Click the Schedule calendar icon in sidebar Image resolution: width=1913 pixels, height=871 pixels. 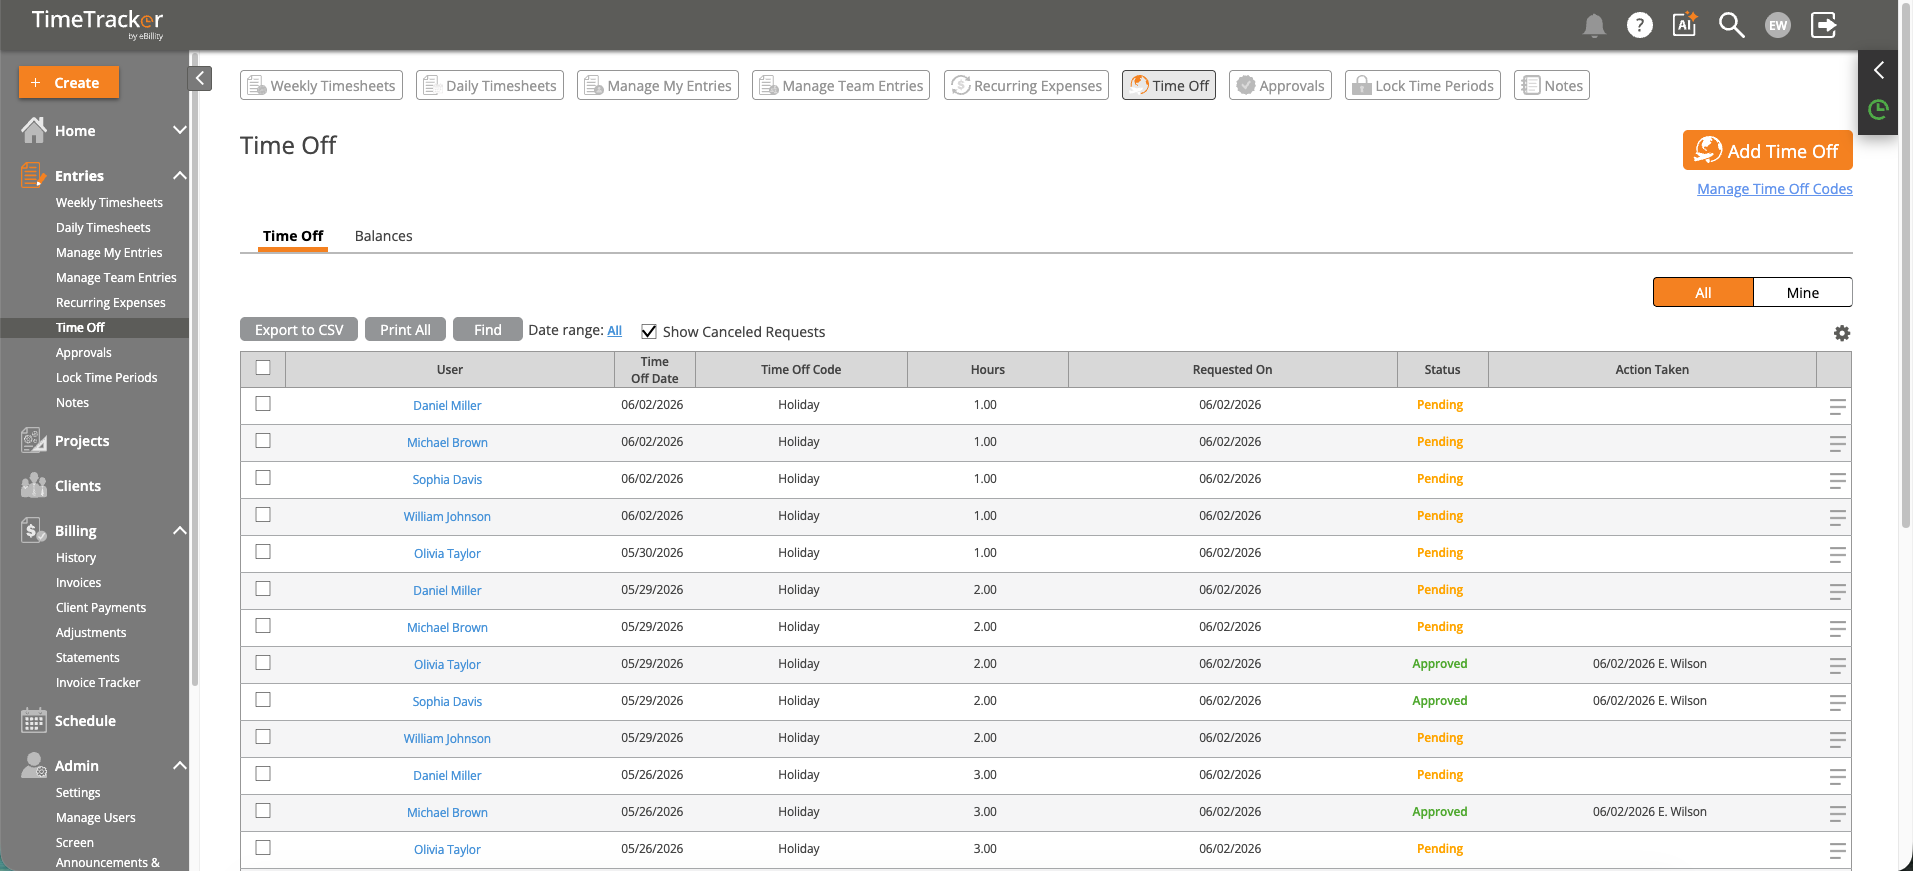point(34,720)
